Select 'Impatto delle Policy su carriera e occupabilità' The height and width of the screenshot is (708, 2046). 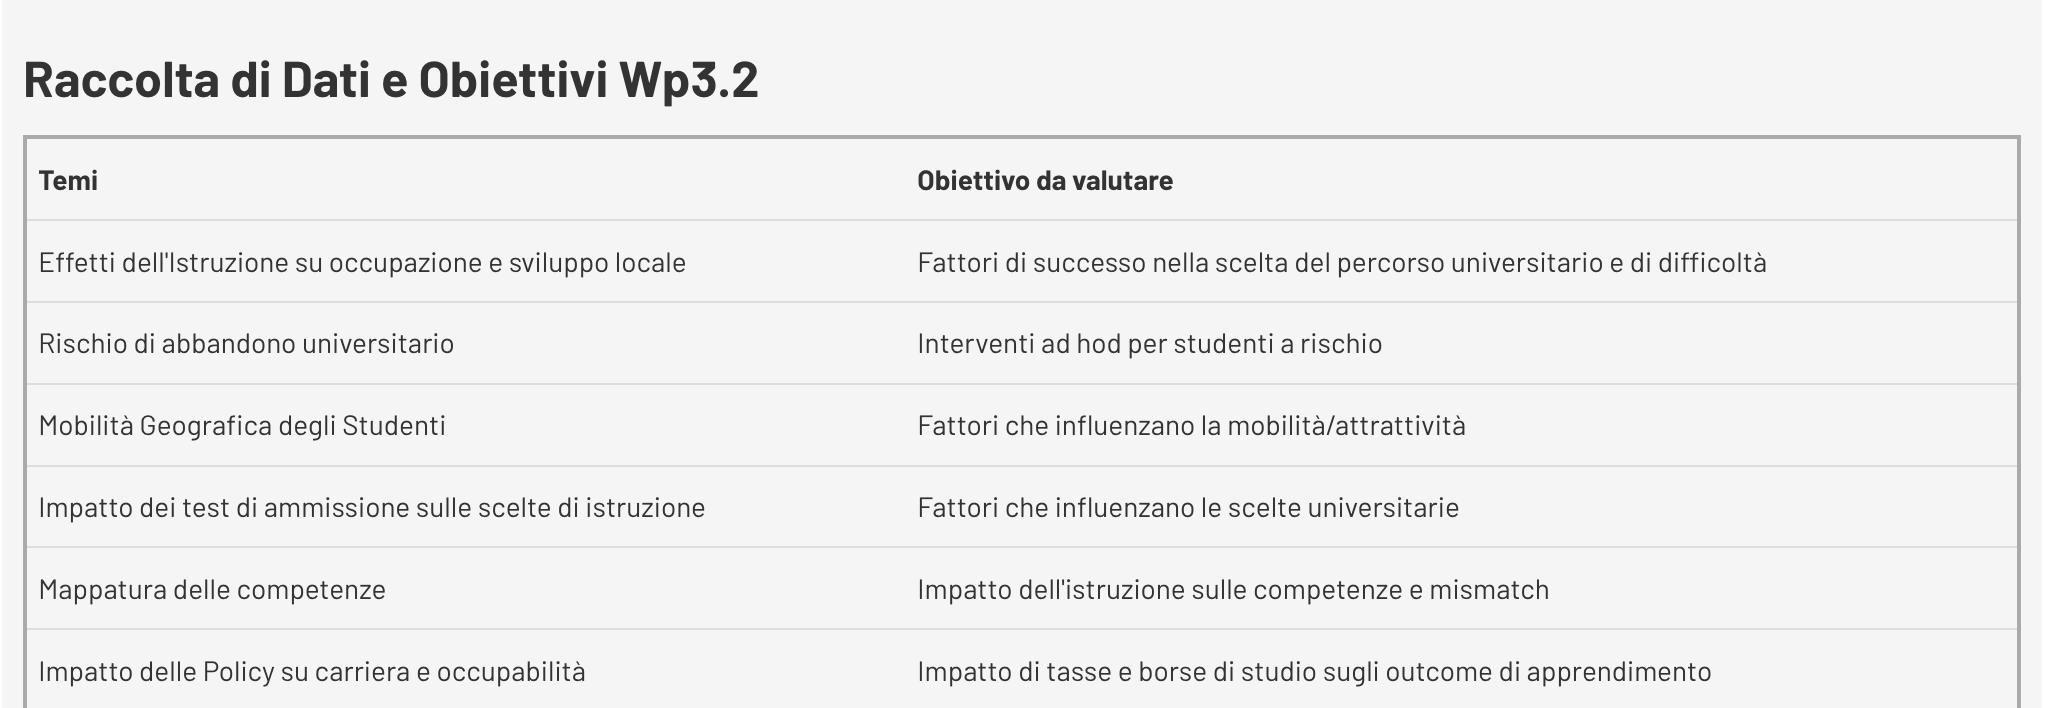[x=311, y=672]
